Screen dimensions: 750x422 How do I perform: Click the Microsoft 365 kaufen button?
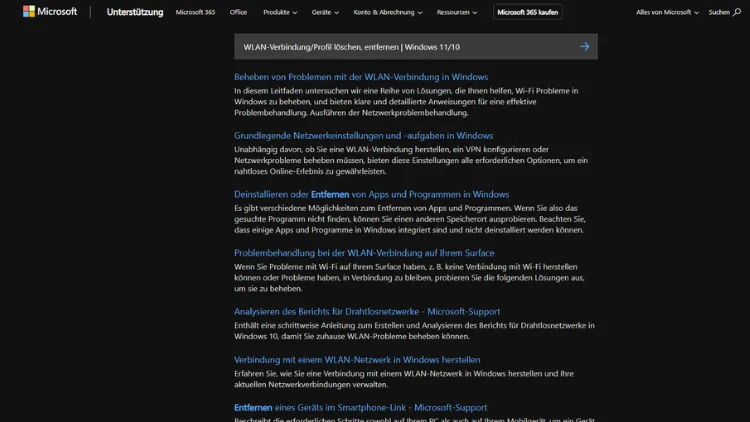pos(528,12)
